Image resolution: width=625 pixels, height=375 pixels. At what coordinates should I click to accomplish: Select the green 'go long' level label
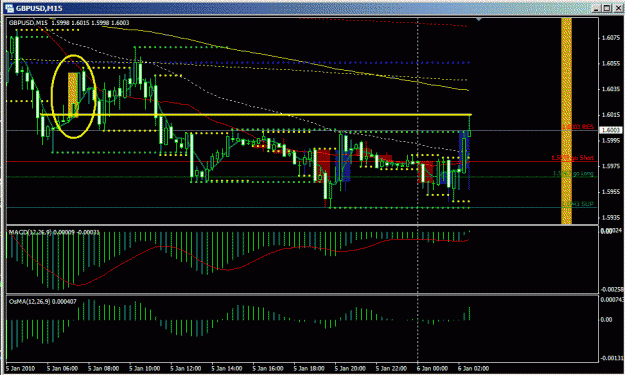coord(573,173)
